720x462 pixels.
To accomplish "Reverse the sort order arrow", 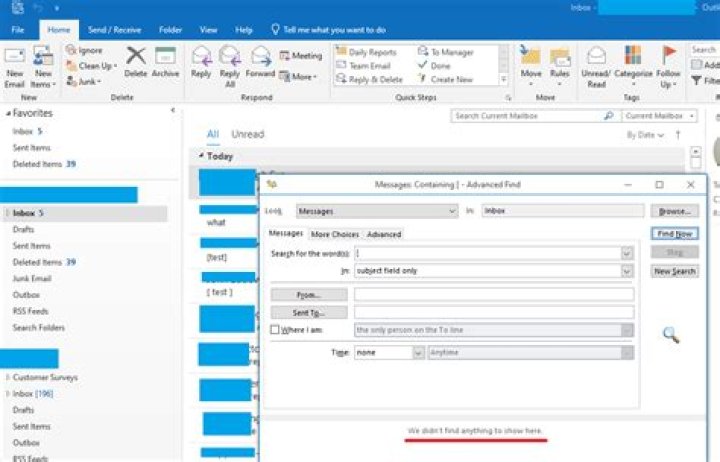I will tap(678, 135).
